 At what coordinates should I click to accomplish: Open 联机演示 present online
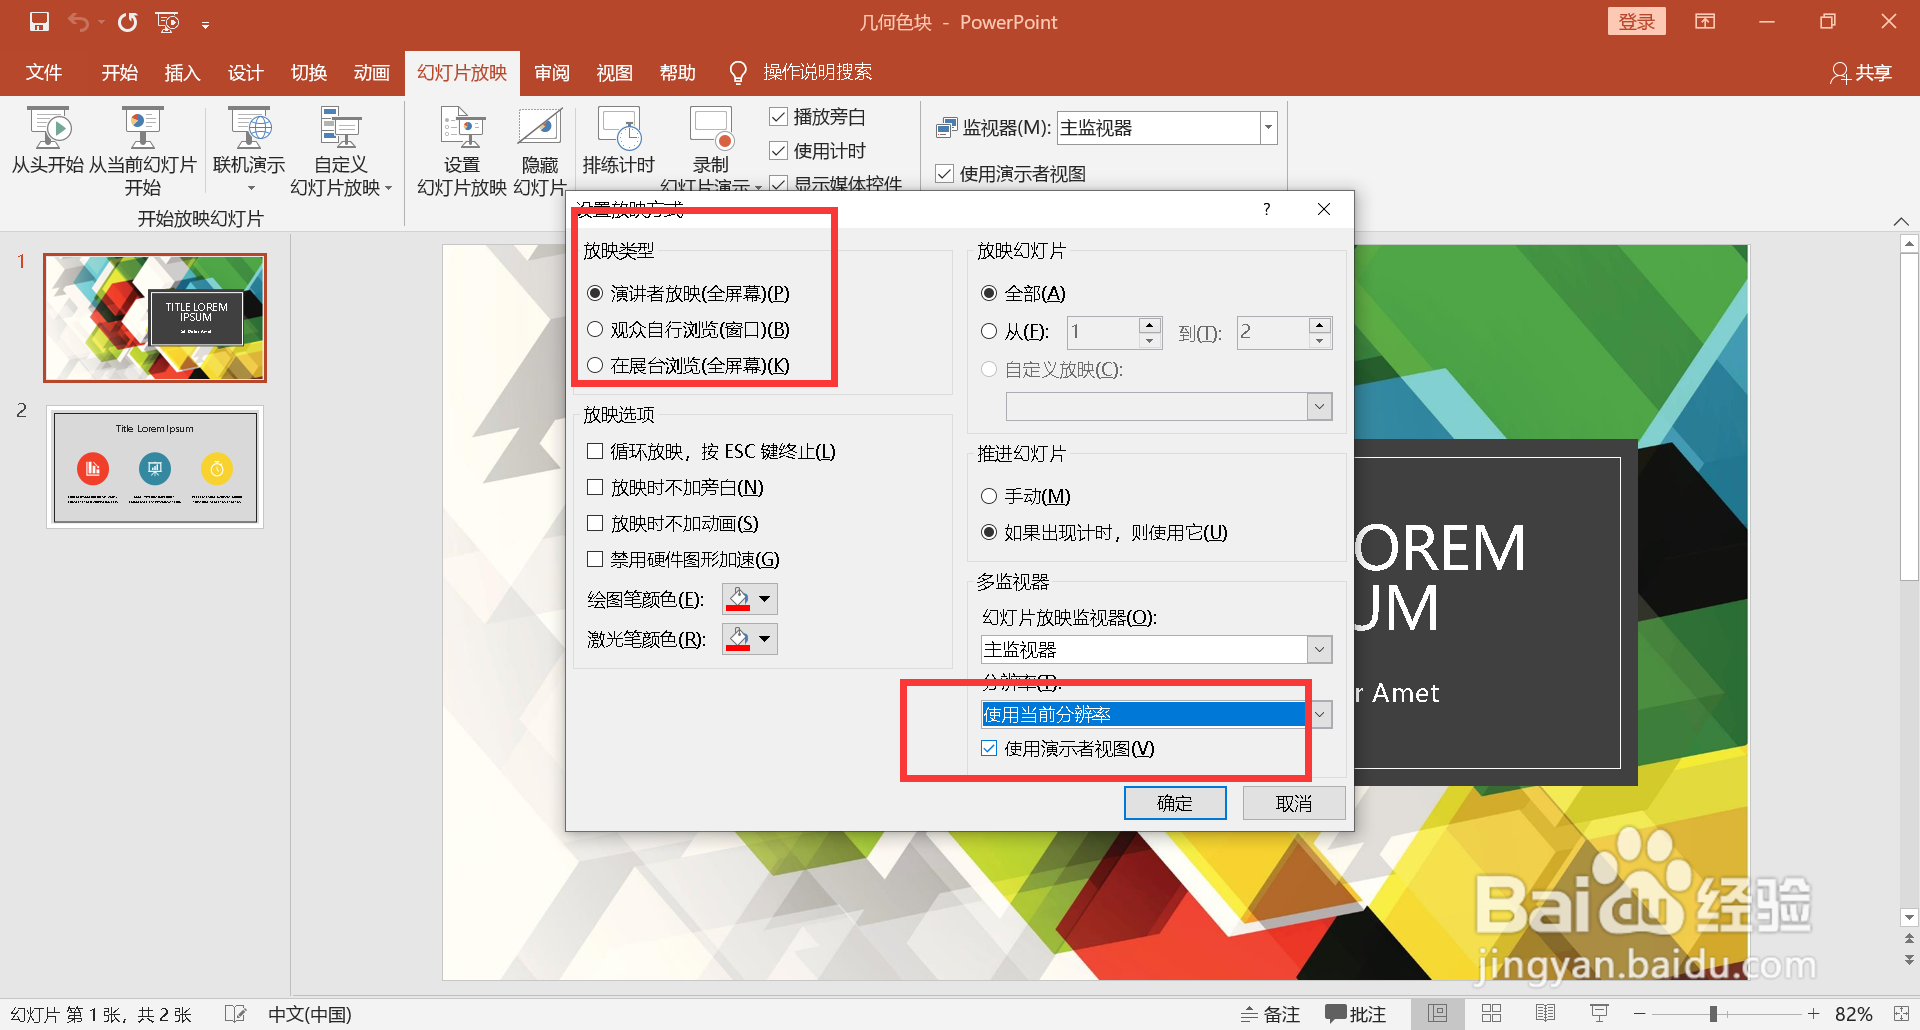249,150
